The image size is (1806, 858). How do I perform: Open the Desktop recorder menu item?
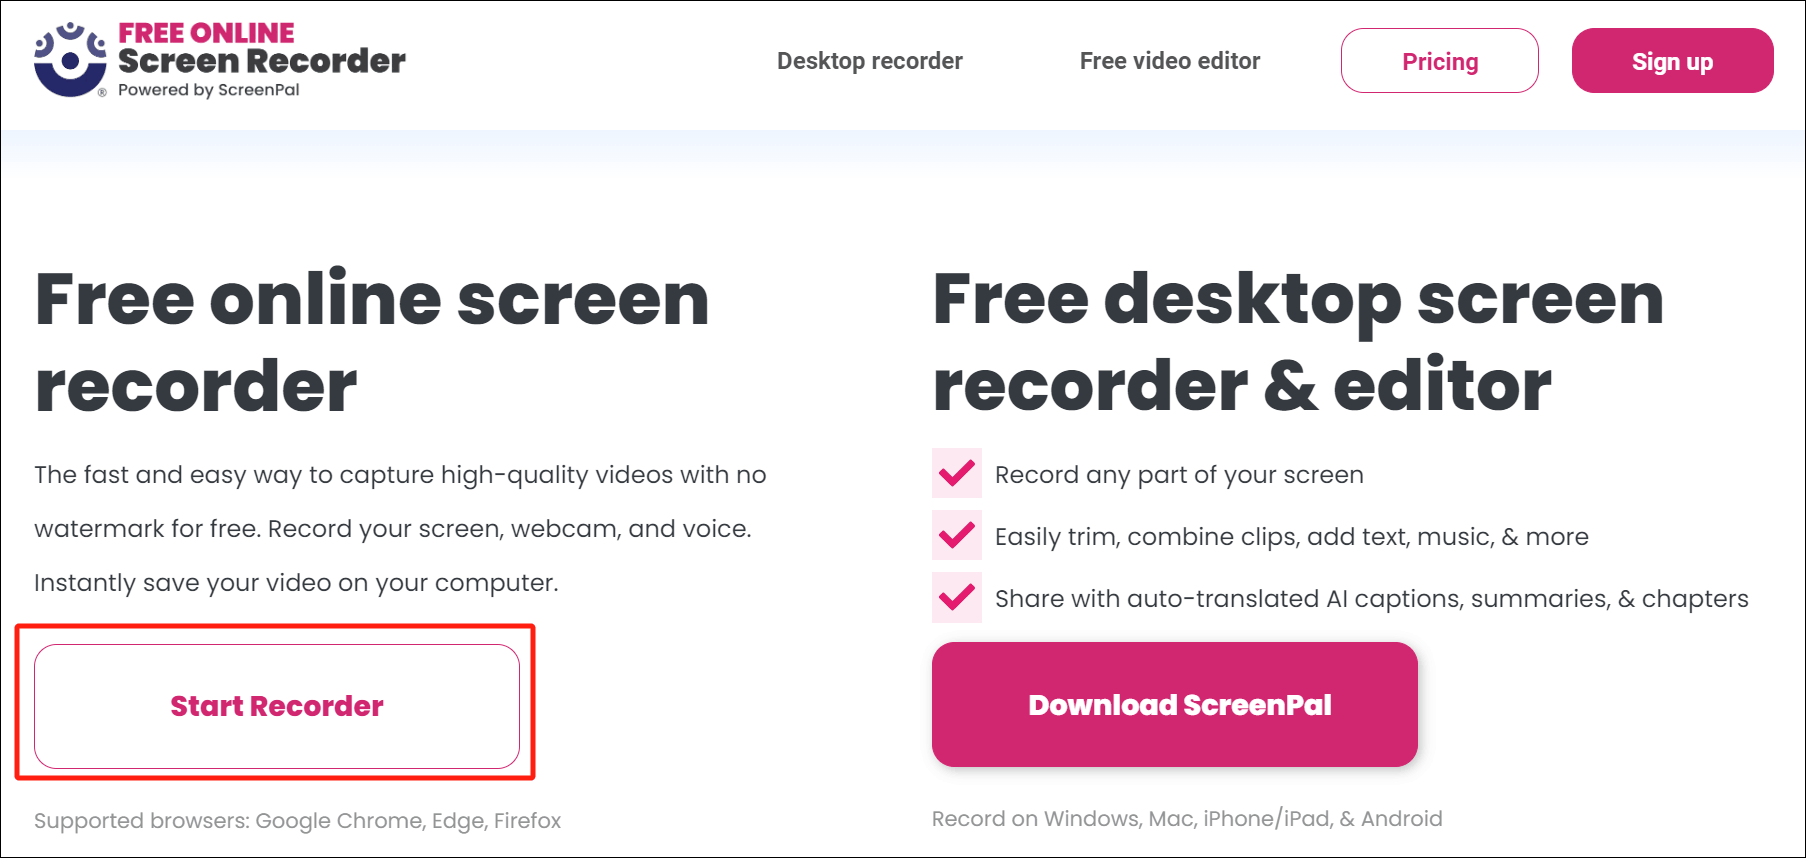(x=869, y=61)
